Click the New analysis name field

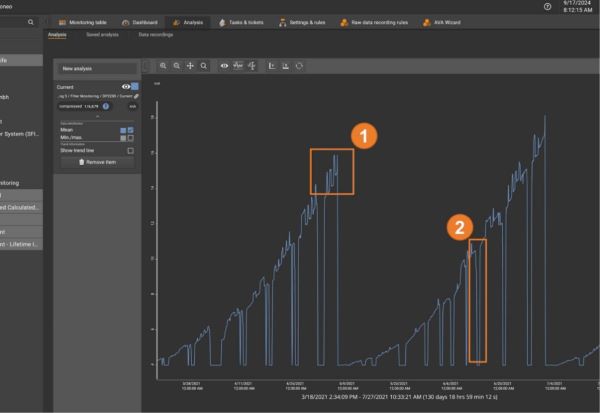coord(97,68)
